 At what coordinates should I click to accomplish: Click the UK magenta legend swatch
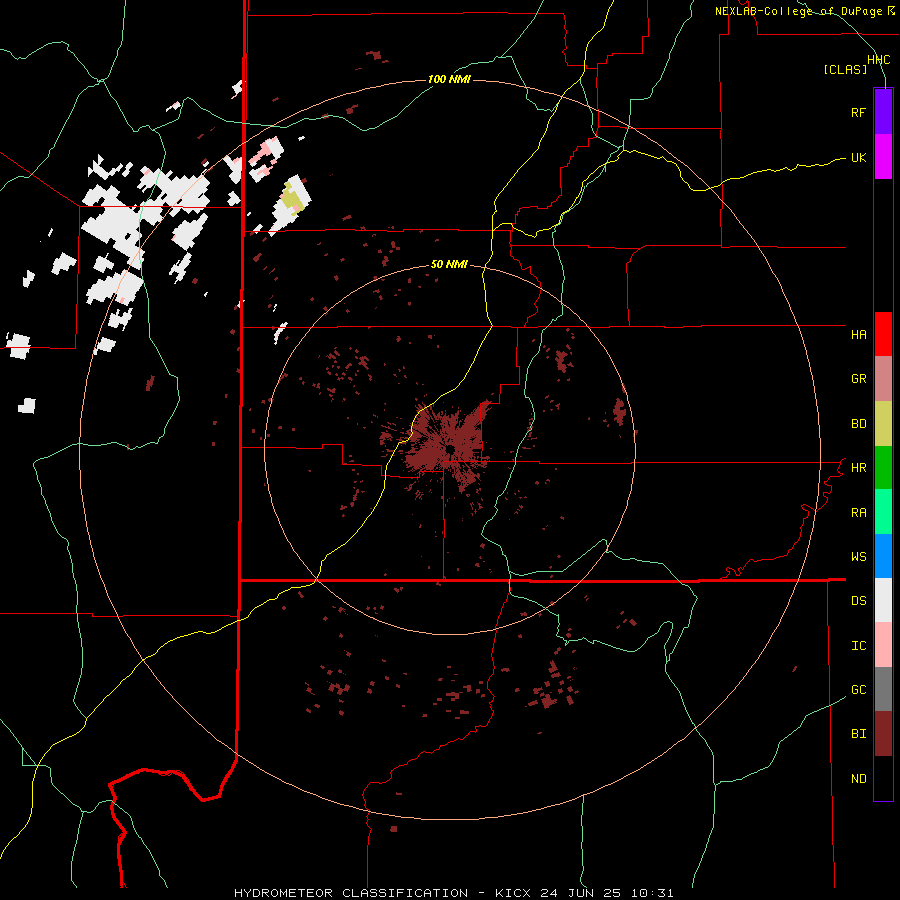click(883, 157)
